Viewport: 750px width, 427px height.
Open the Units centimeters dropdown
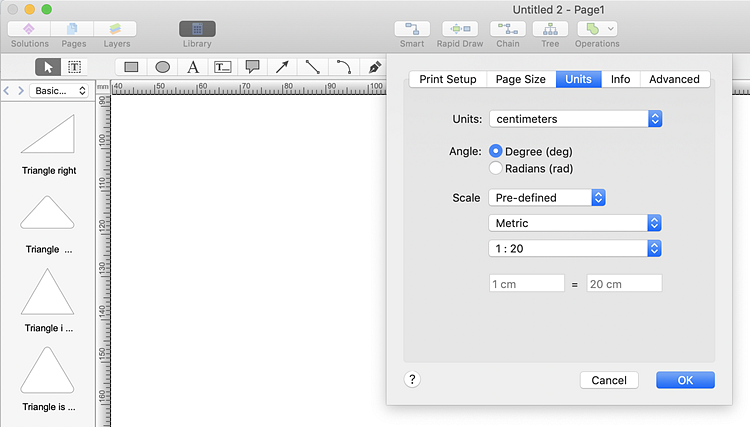pos(575,119)
